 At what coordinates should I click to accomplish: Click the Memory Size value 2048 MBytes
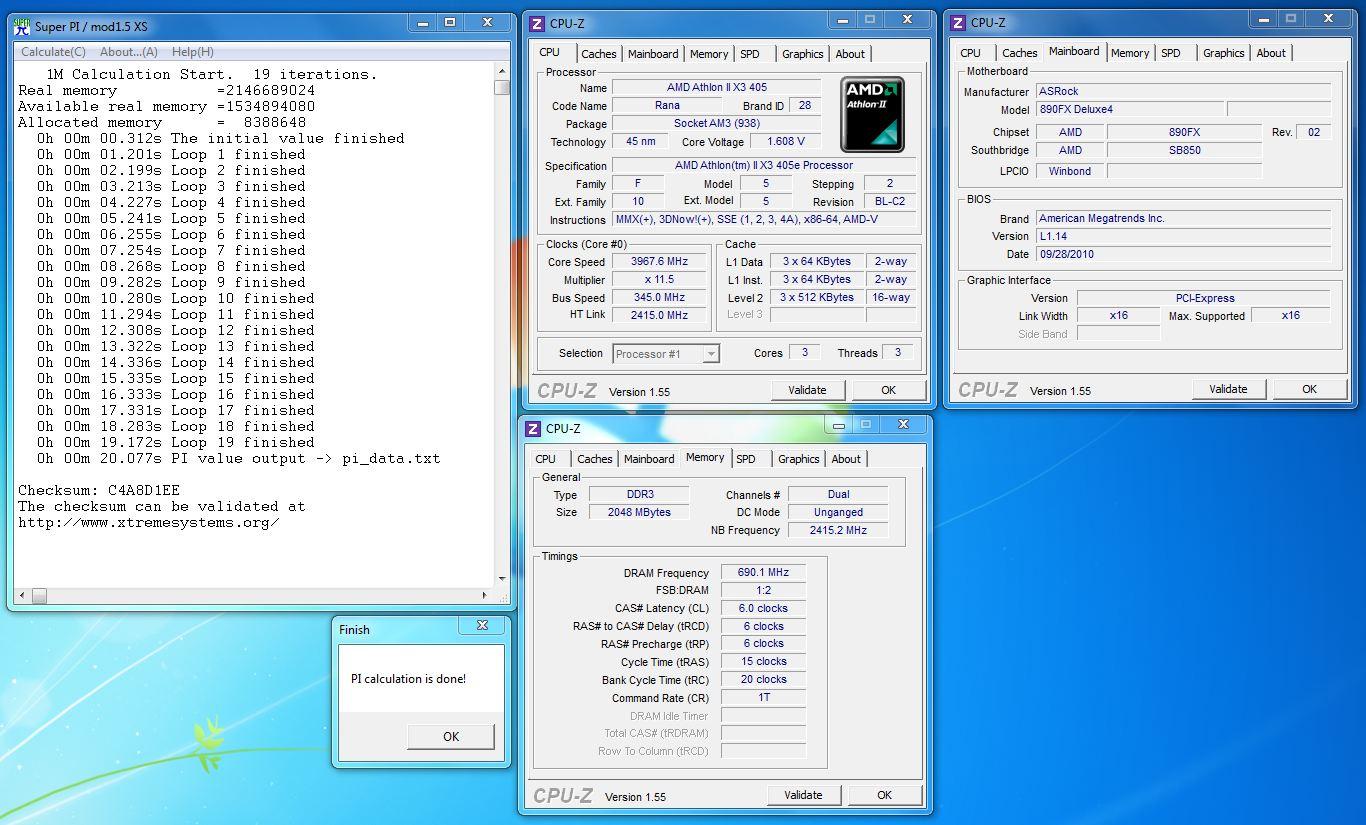coord(639,512)
